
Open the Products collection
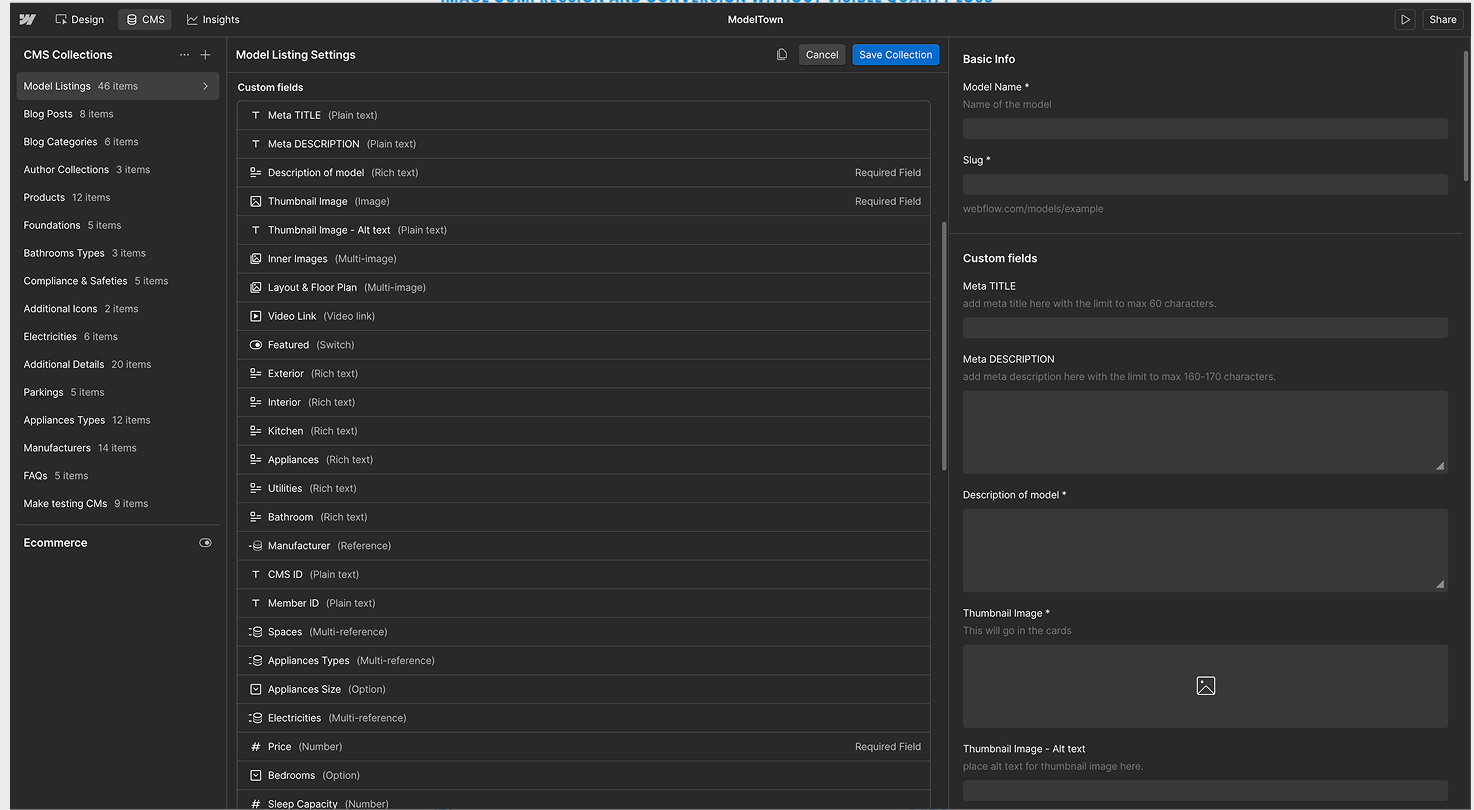(x=118, y=197)
